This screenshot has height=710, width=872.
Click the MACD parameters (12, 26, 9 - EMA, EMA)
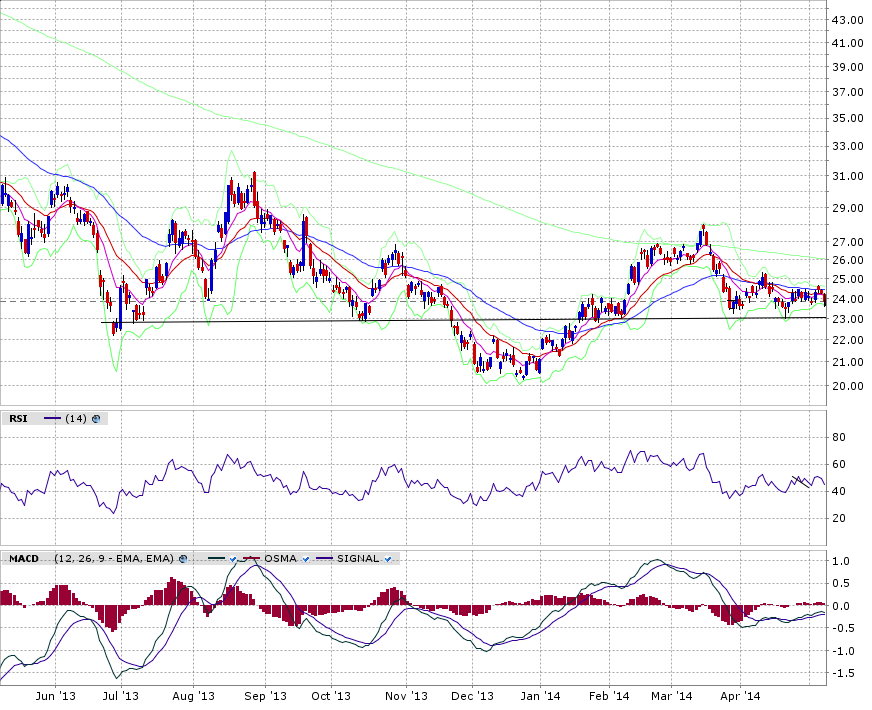coord(114,558)
